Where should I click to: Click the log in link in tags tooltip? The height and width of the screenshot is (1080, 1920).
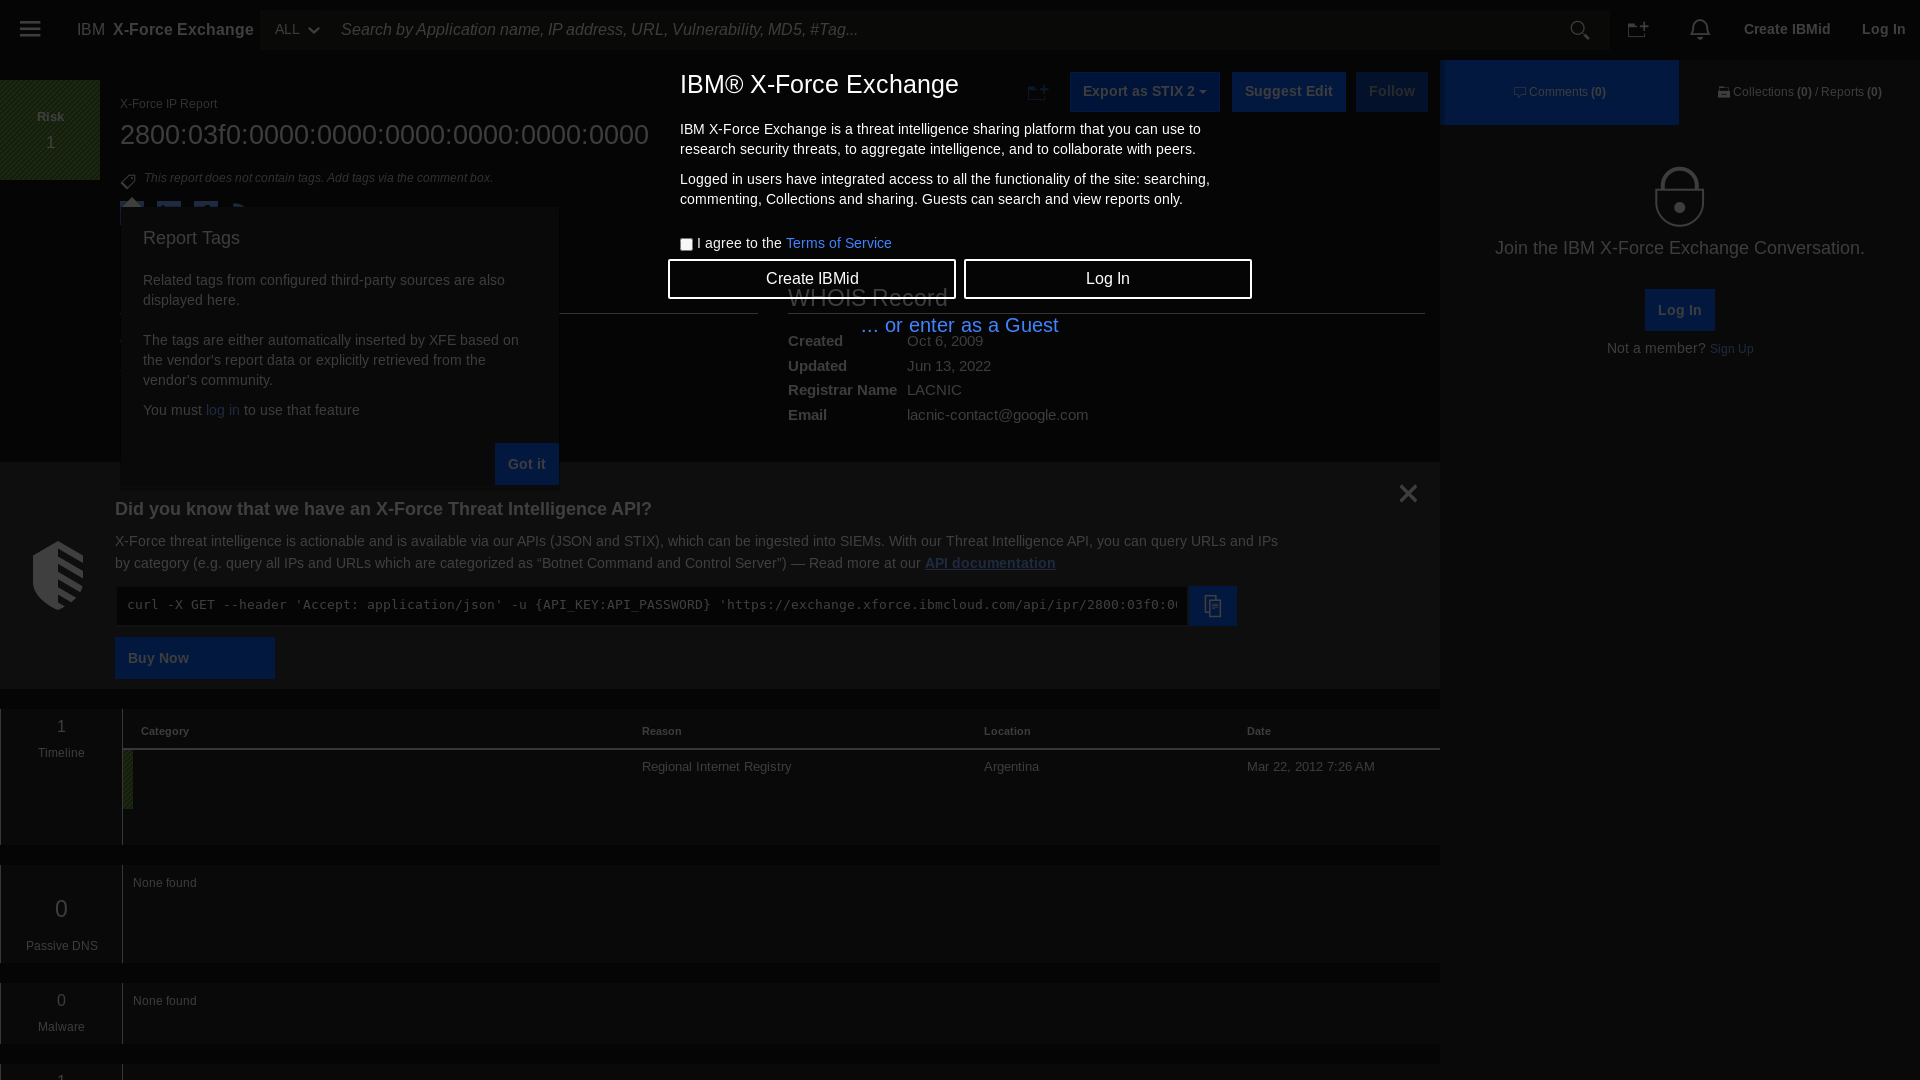click(223, 410)
